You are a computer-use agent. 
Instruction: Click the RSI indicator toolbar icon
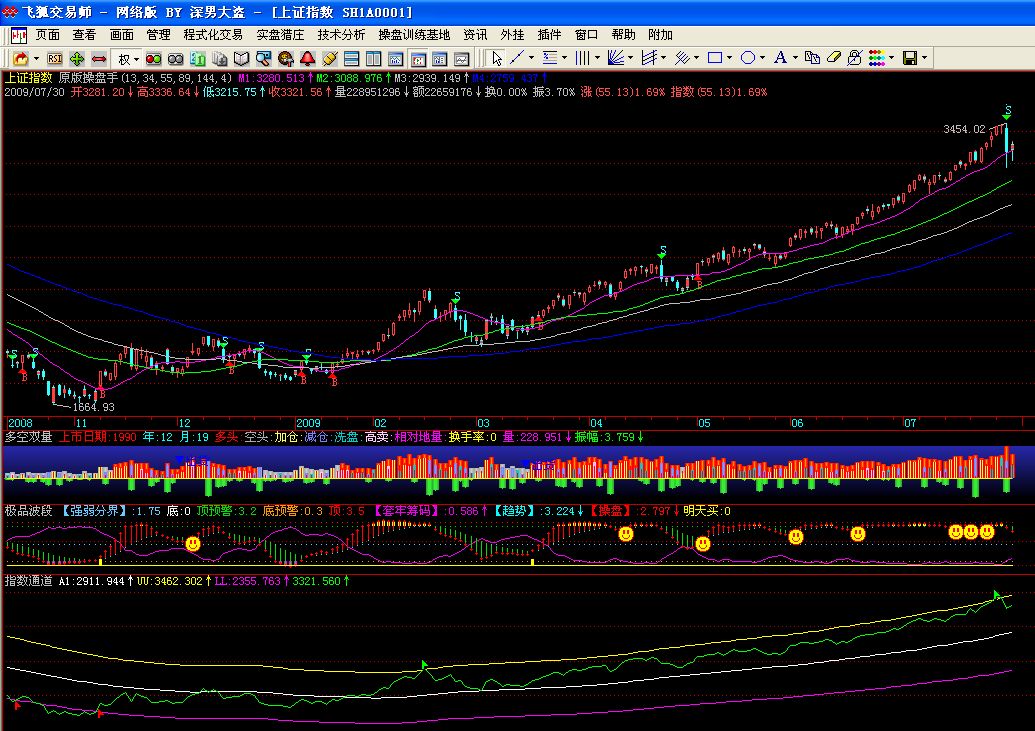(54, 59)
